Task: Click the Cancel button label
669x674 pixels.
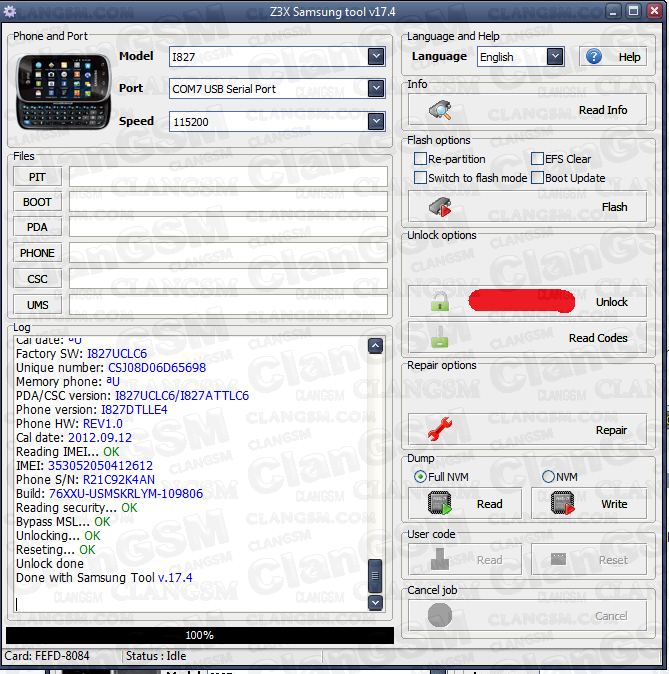Action: (611, 616)
